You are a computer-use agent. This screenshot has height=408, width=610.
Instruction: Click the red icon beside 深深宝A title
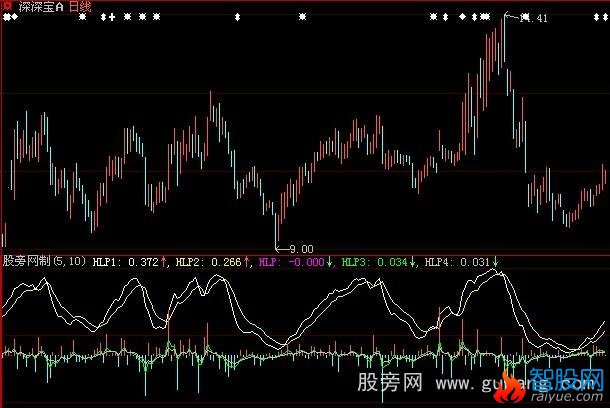pyautogui.click(x=7, y=6)
